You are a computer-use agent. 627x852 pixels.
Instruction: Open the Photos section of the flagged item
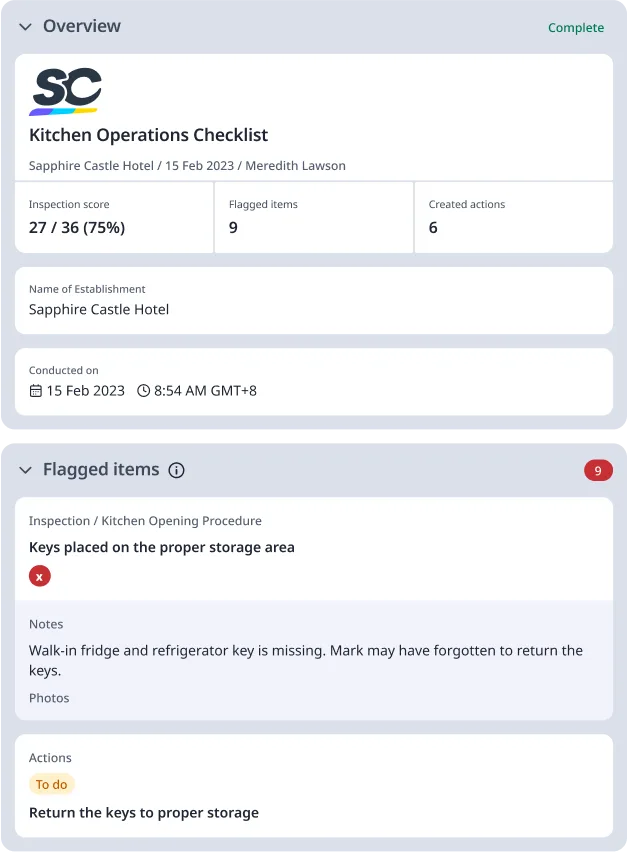coord(48,698)
